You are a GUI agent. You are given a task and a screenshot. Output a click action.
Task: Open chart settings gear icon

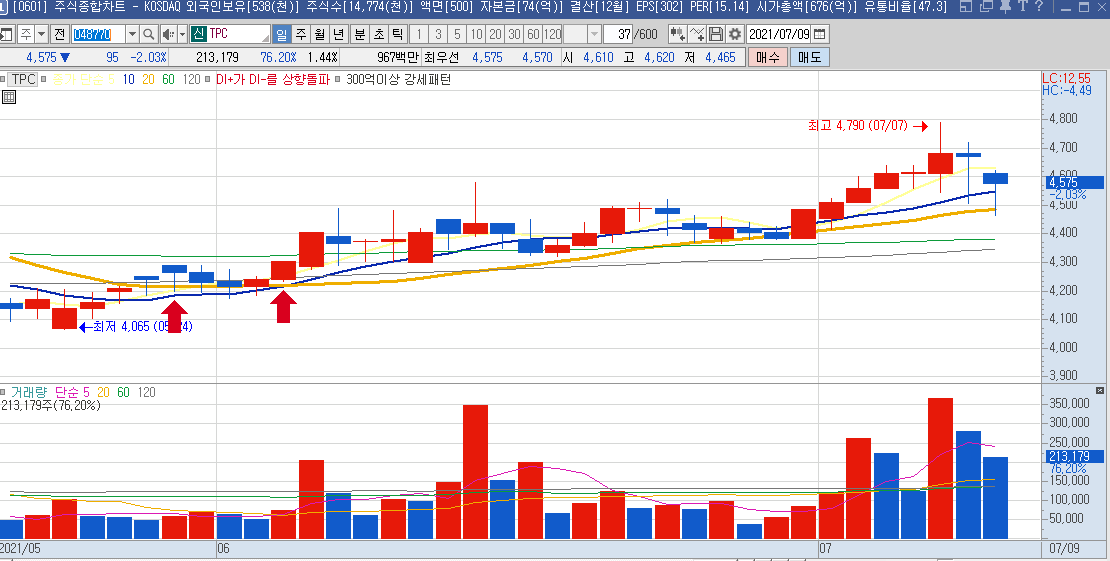[735, 34]
